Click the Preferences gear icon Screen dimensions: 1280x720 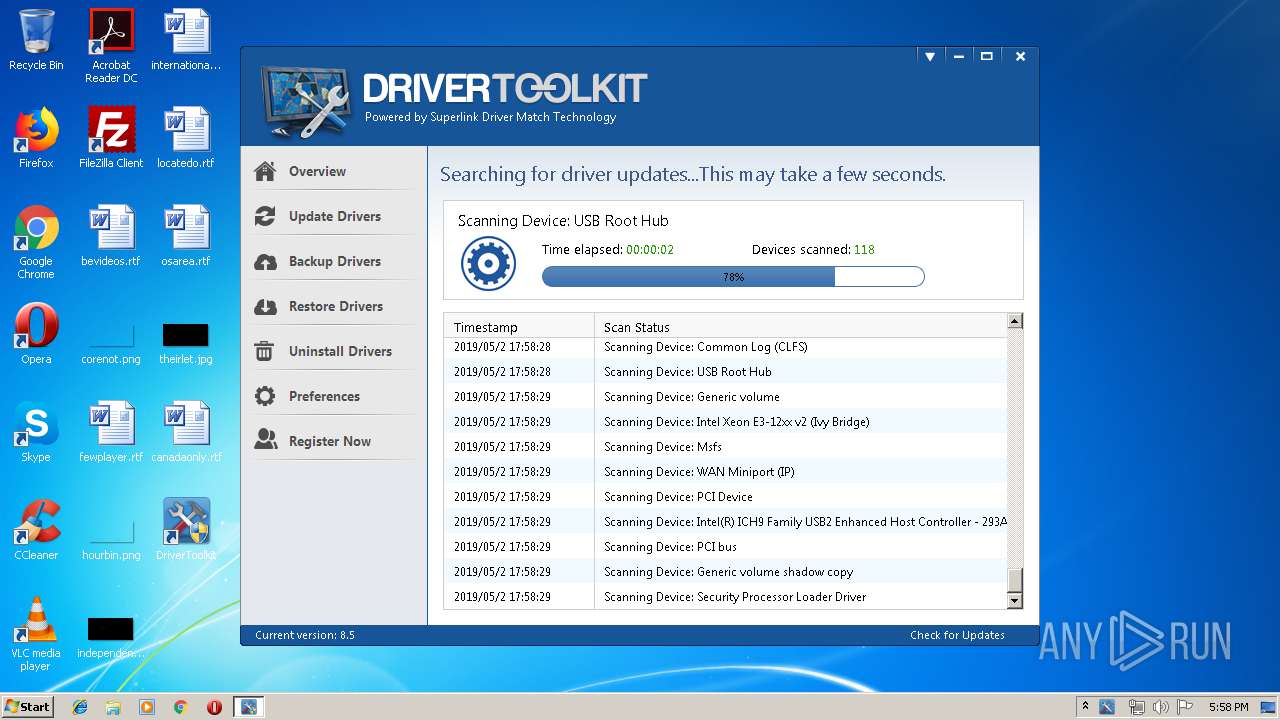coord(265,396)
